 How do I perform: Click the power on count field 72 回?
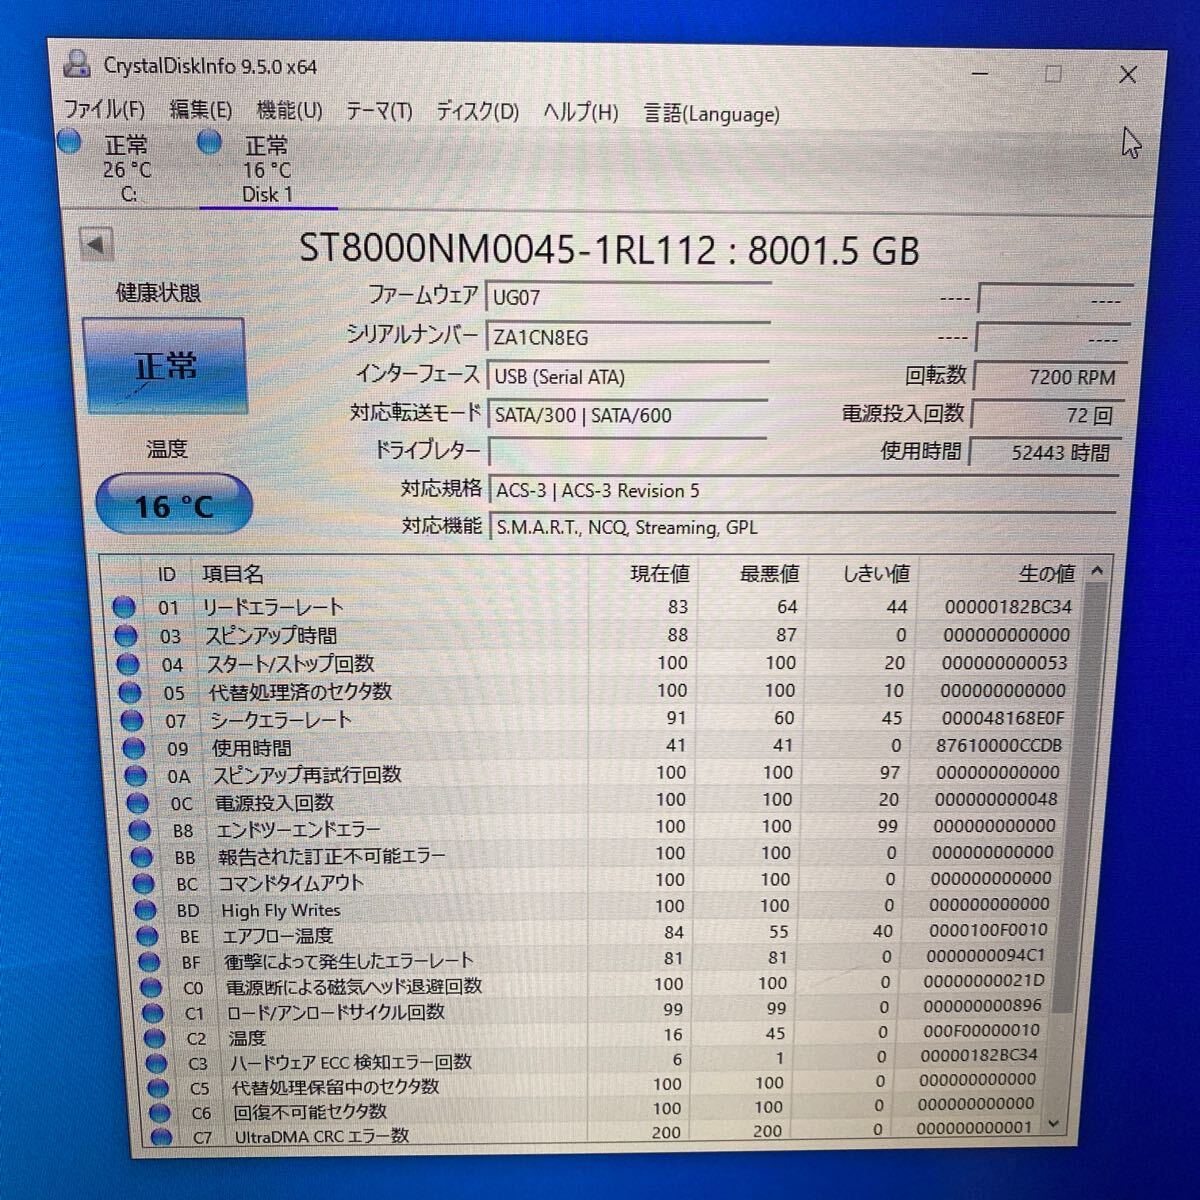pos(1047,414)
